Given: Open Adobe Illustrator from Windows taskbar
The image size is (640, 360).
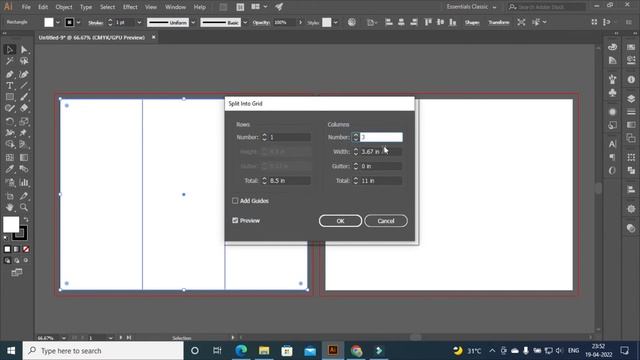Looking at the screenshot, I should (333, 350).
